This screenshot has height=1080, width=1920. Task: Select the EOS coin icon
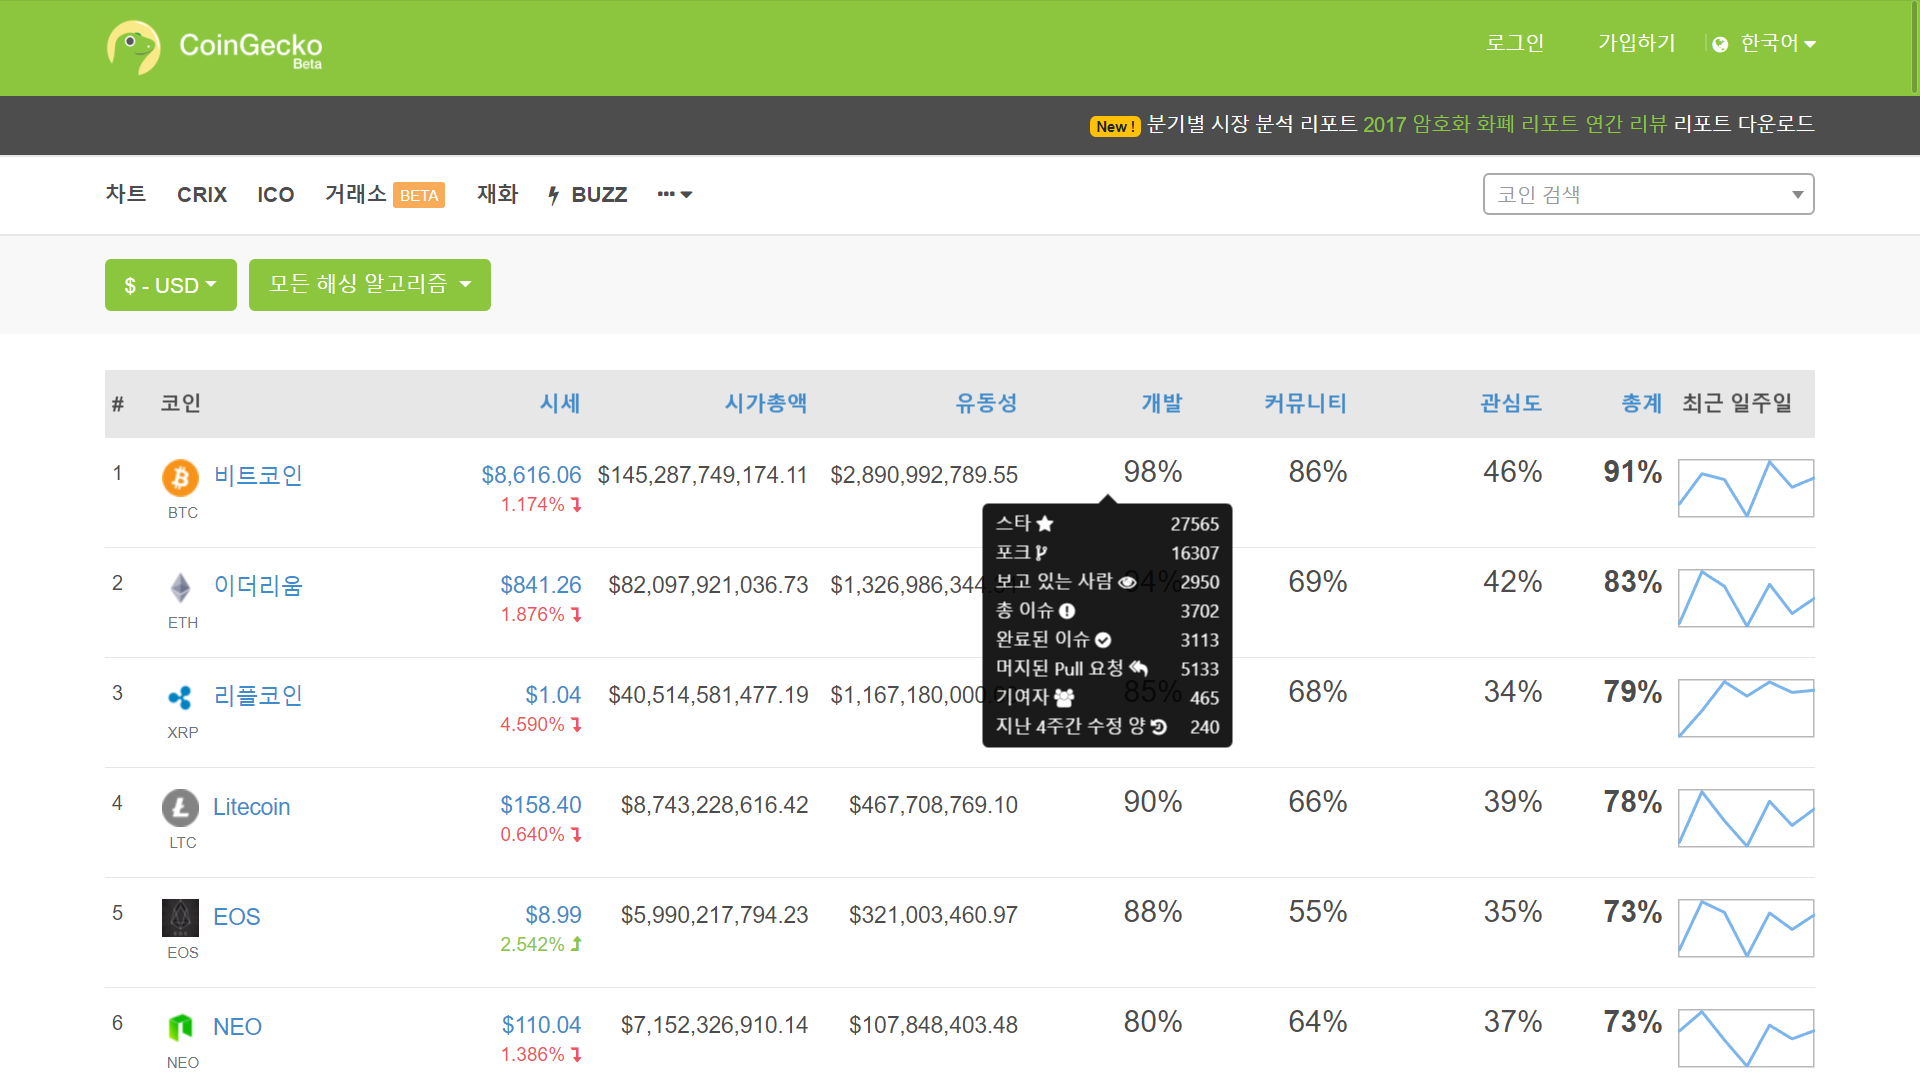click(x=181, y=917)
